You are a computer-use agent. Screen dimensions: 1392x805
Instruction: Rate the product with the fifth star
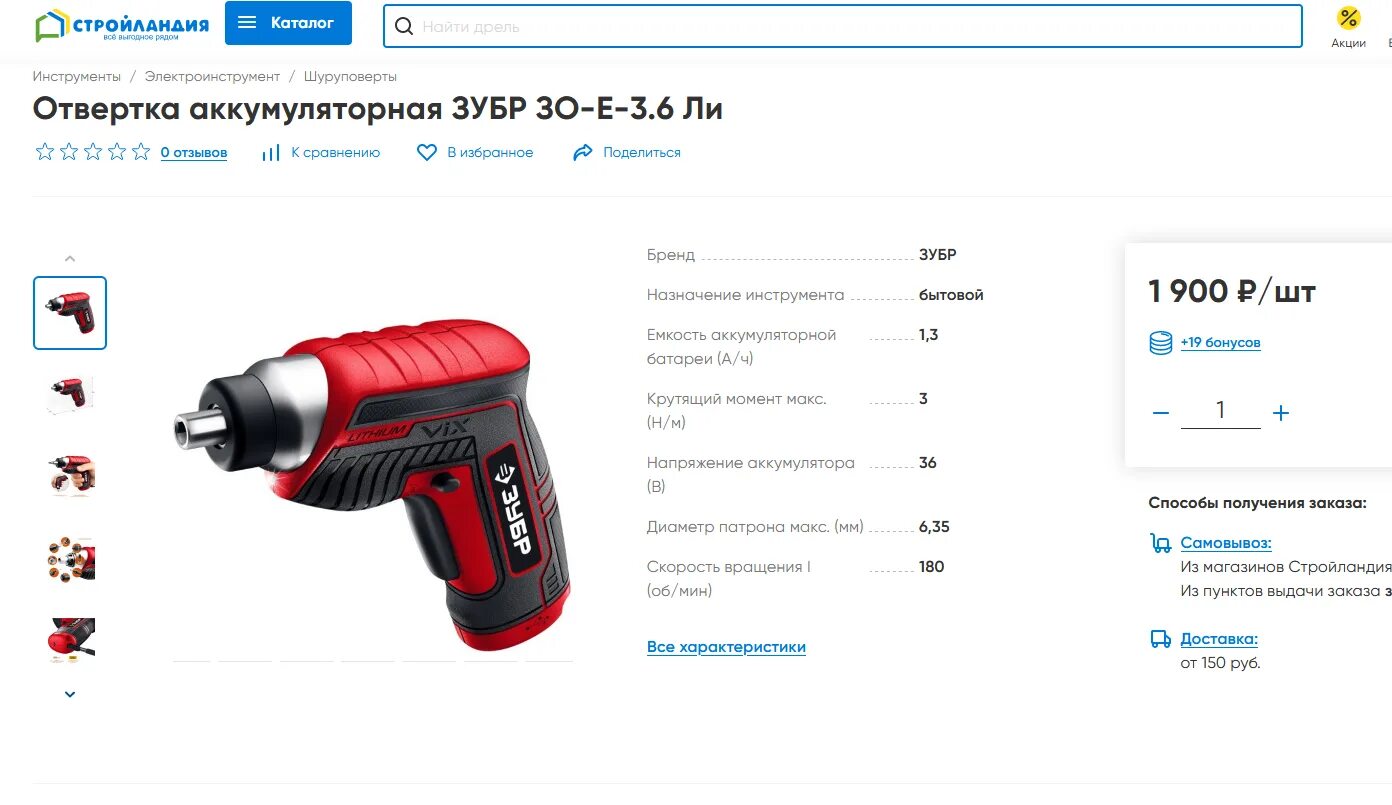pyautogui.click(x=141, y=152)
